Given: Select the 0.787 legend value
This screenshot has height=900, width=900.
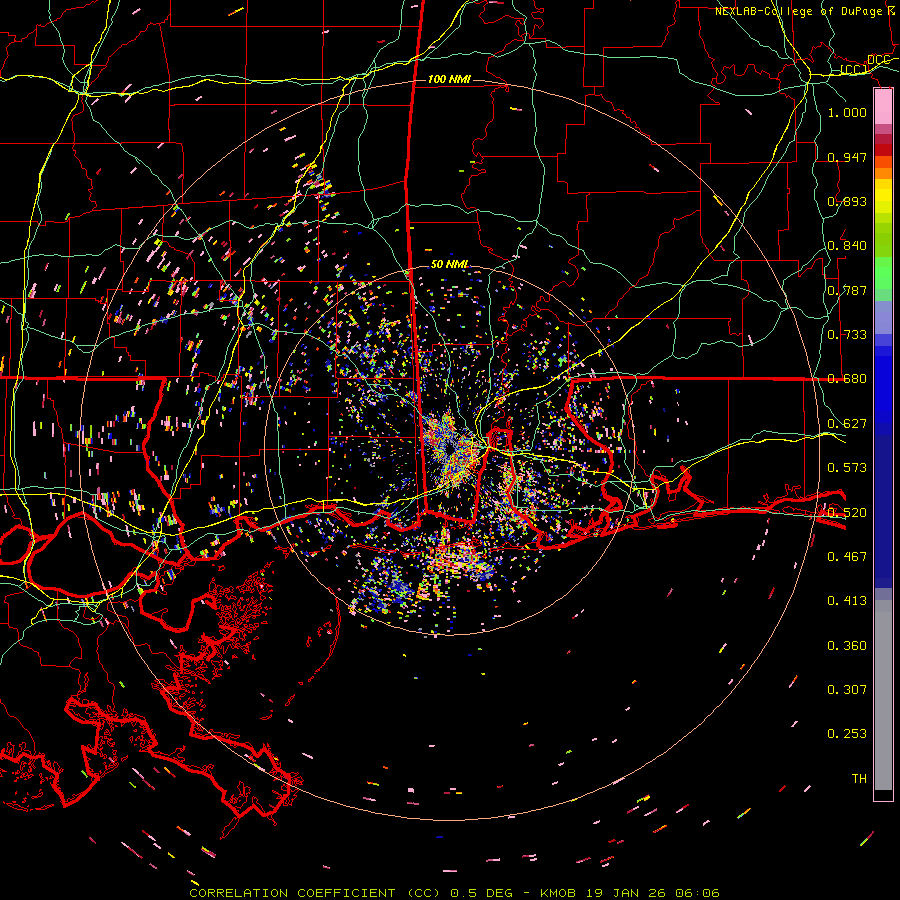Looking at the screenshot, I should tap(847, 290).
